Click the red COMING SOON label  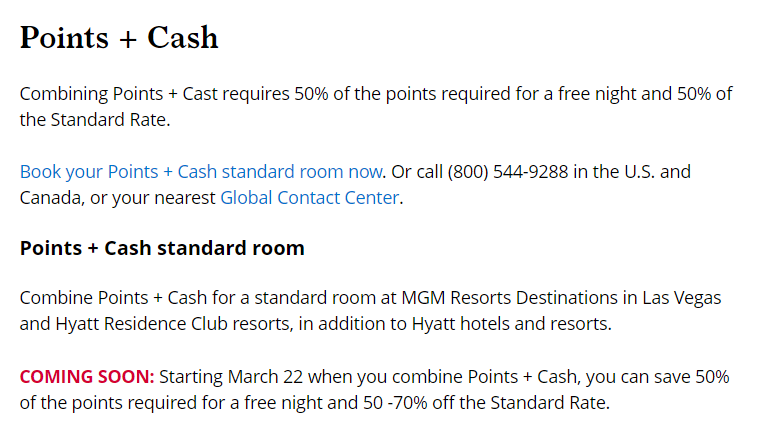[87, 377]
